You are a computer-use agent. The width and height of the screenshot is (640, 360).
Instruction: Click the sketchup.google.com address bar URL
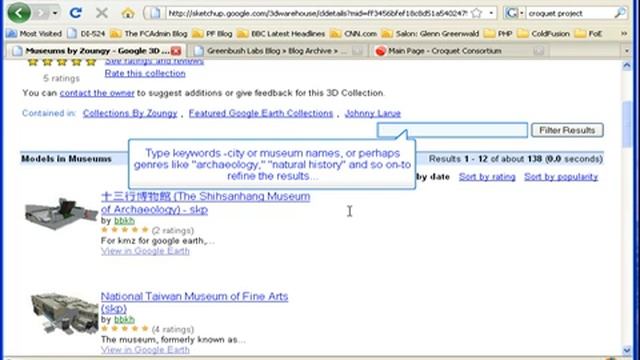pyautogui.click(x=318, y=13)
